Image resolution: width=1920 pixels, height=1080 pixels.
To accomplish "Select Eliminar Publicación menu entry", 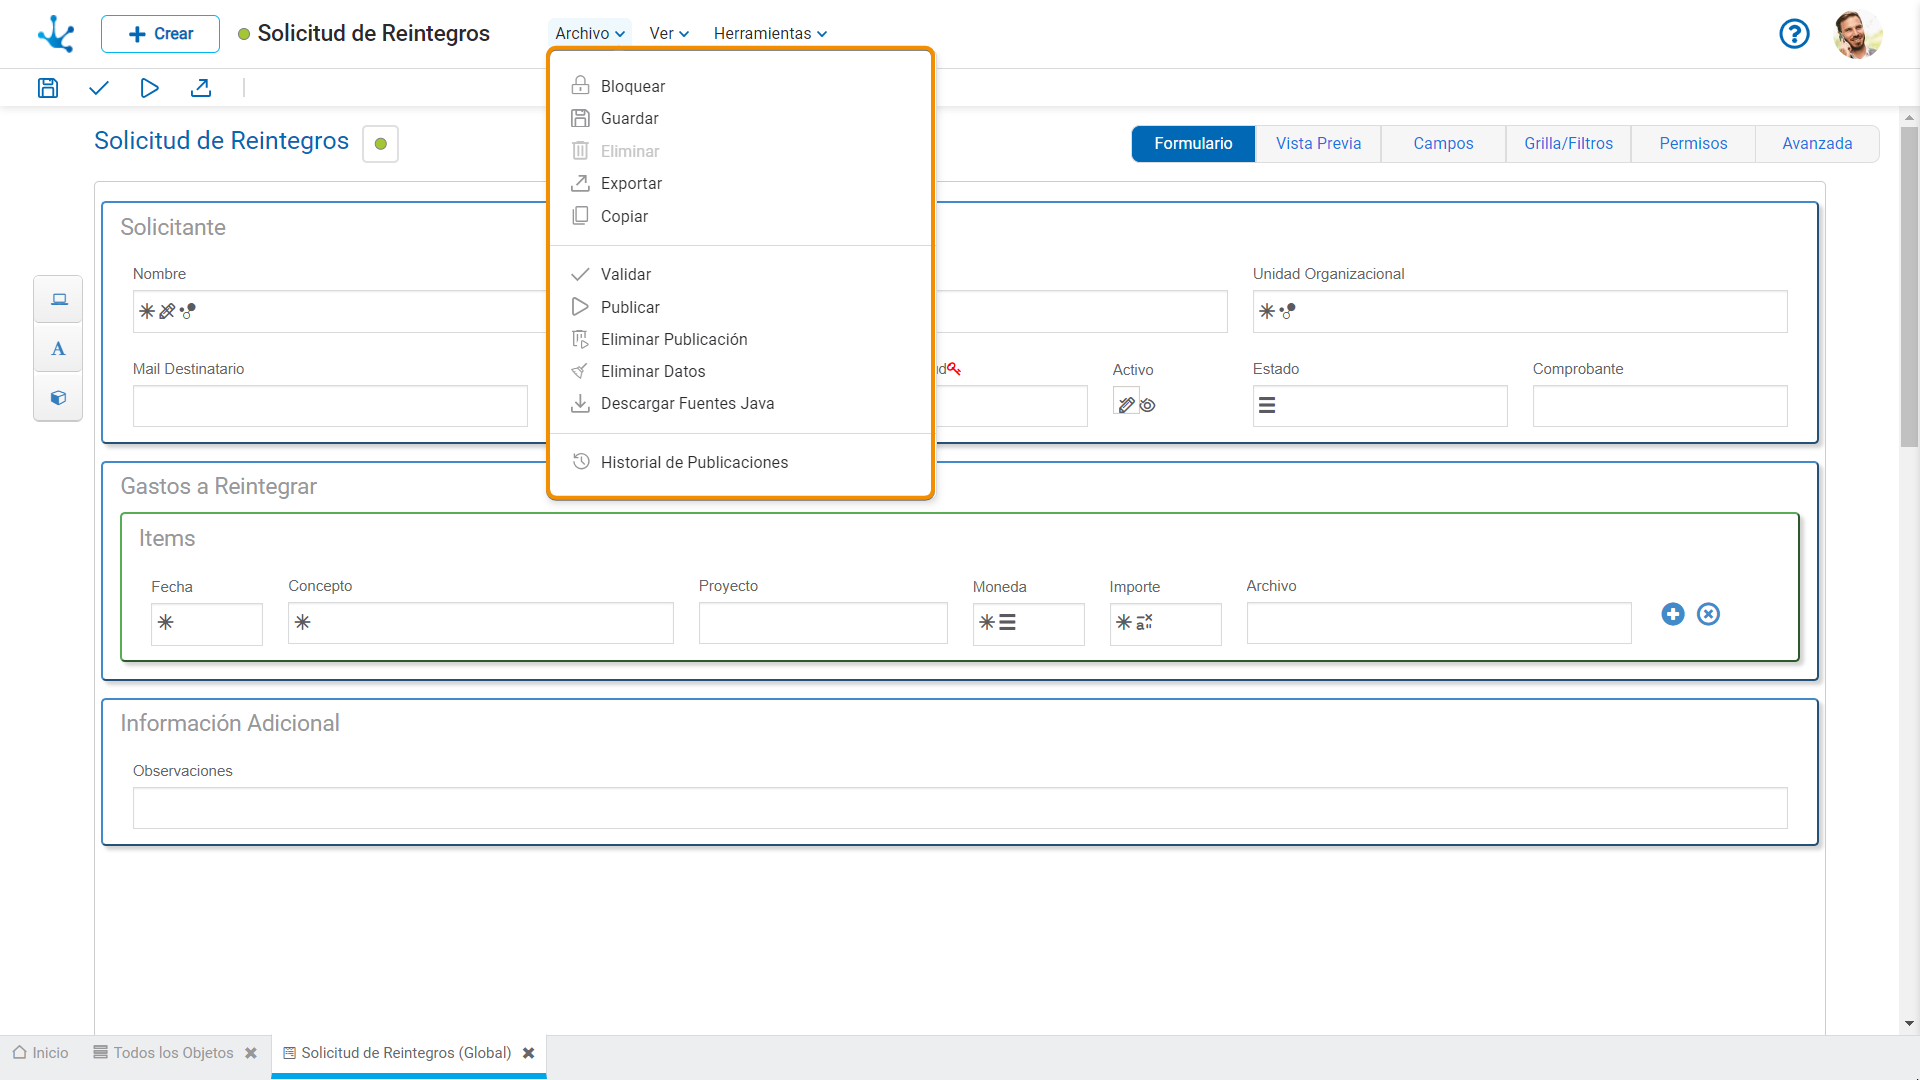I will click(740, 339).
